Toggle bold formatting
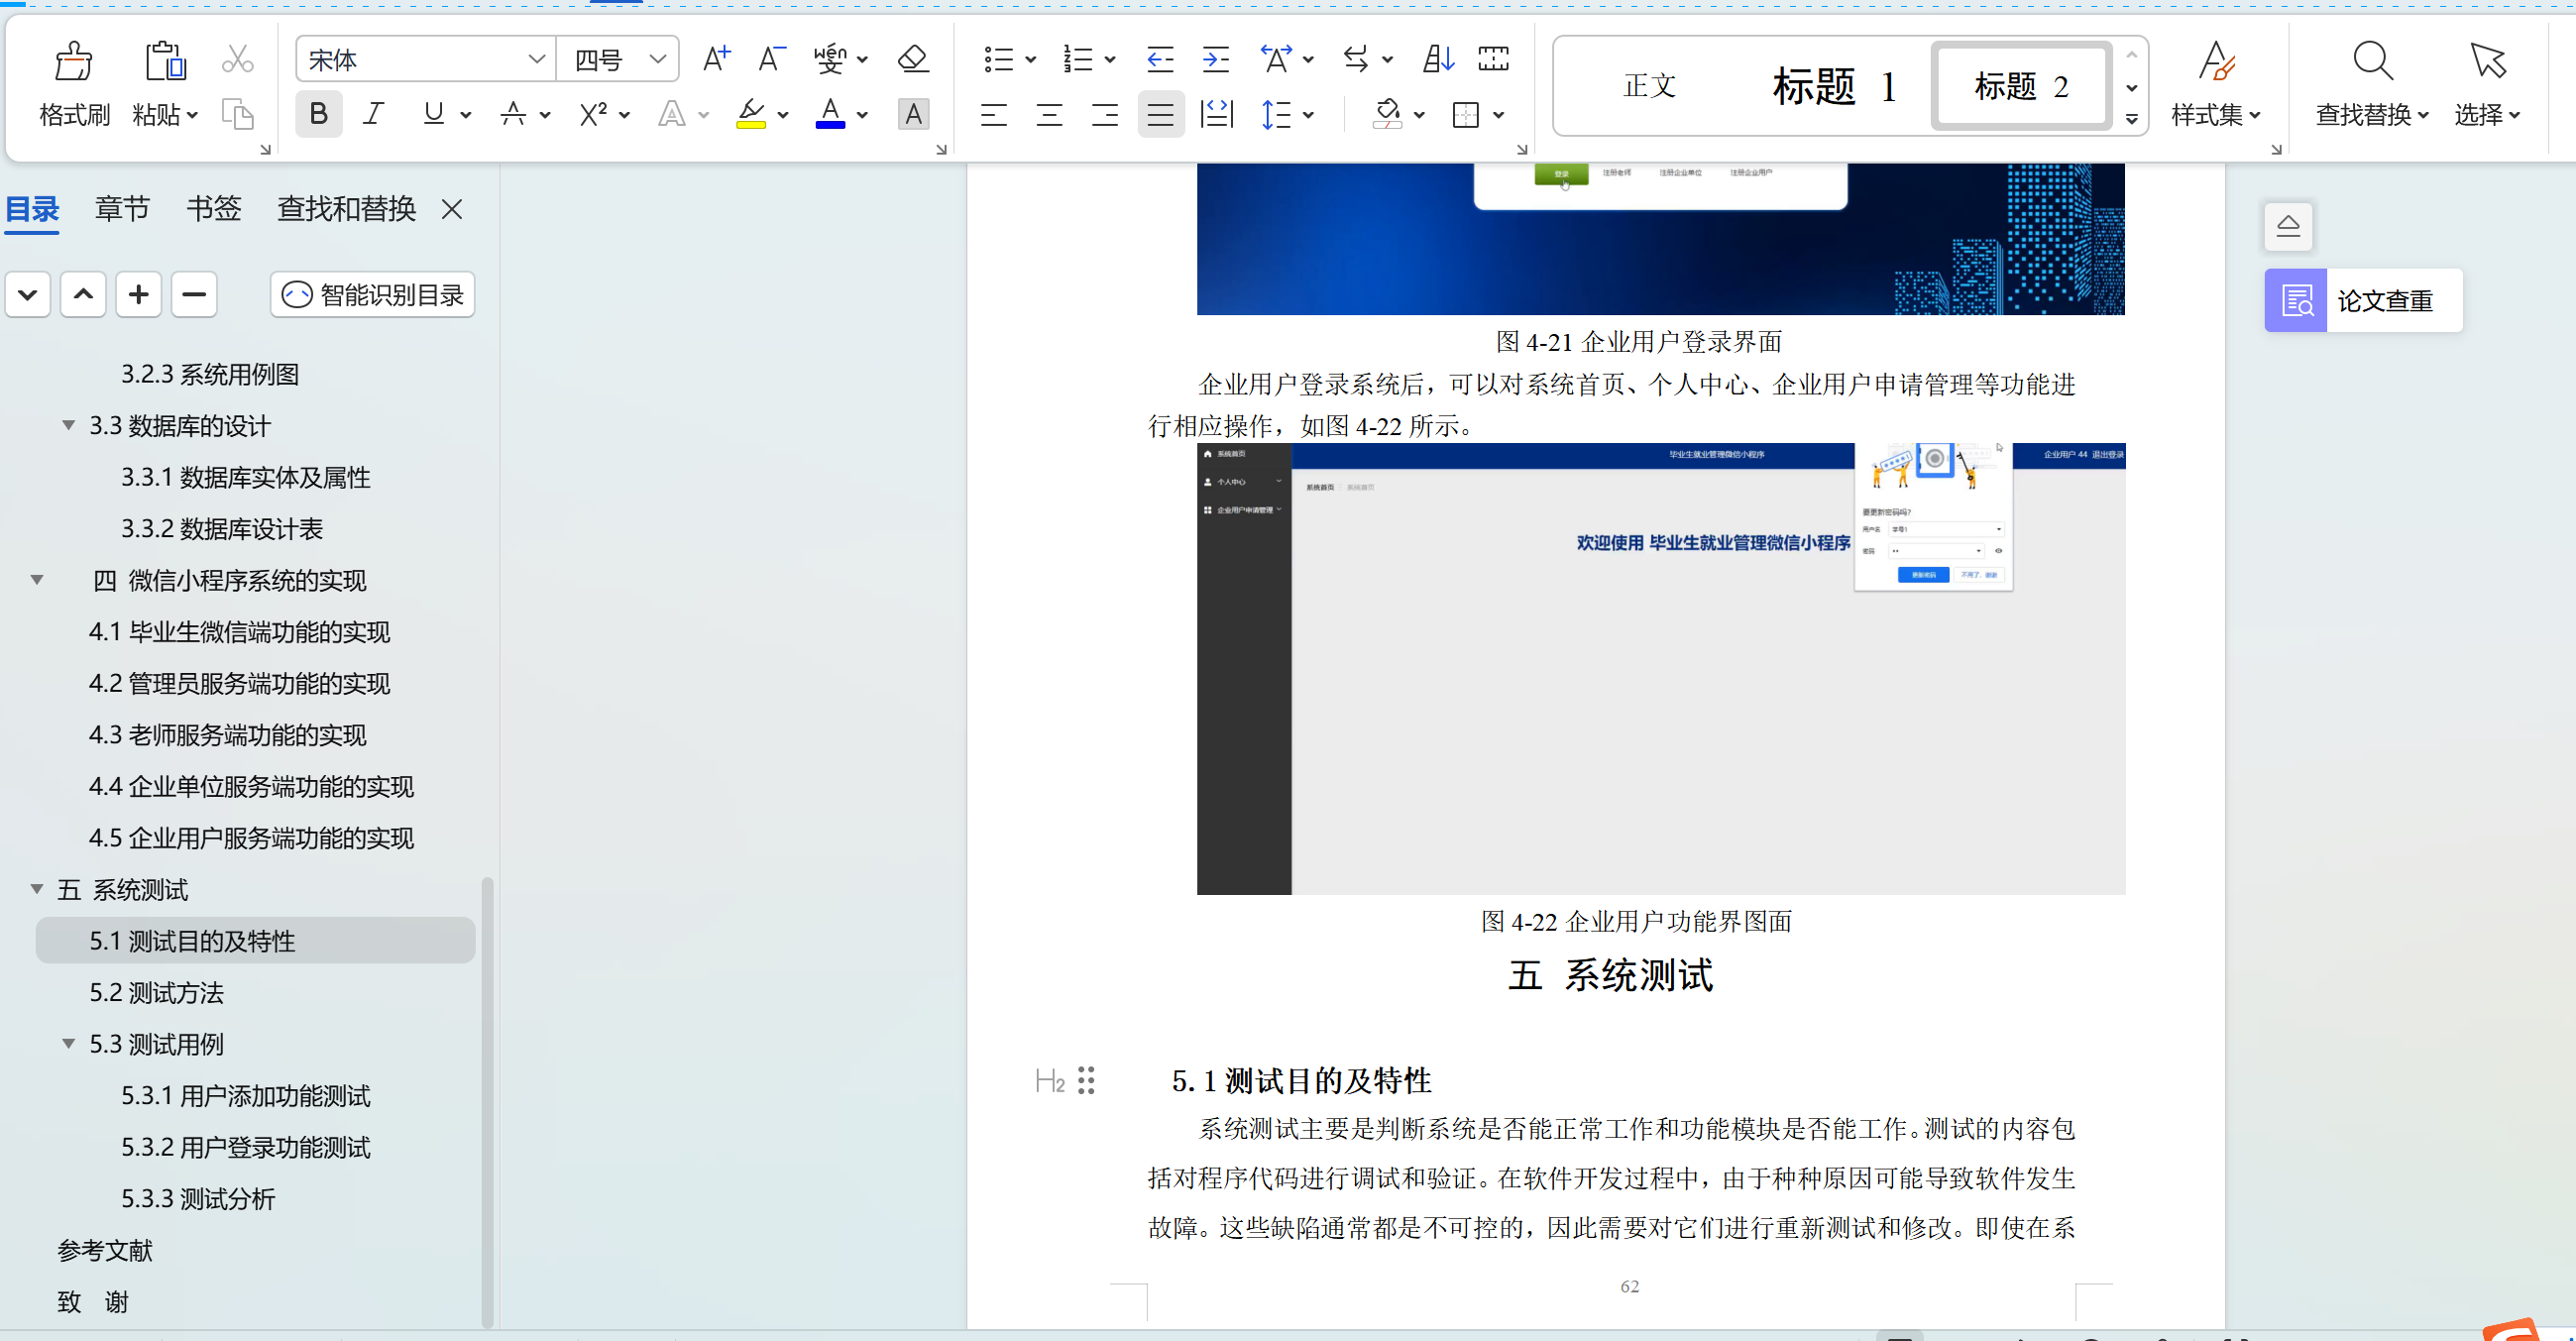This screenshot has height=1341, width=2576. 318,114
